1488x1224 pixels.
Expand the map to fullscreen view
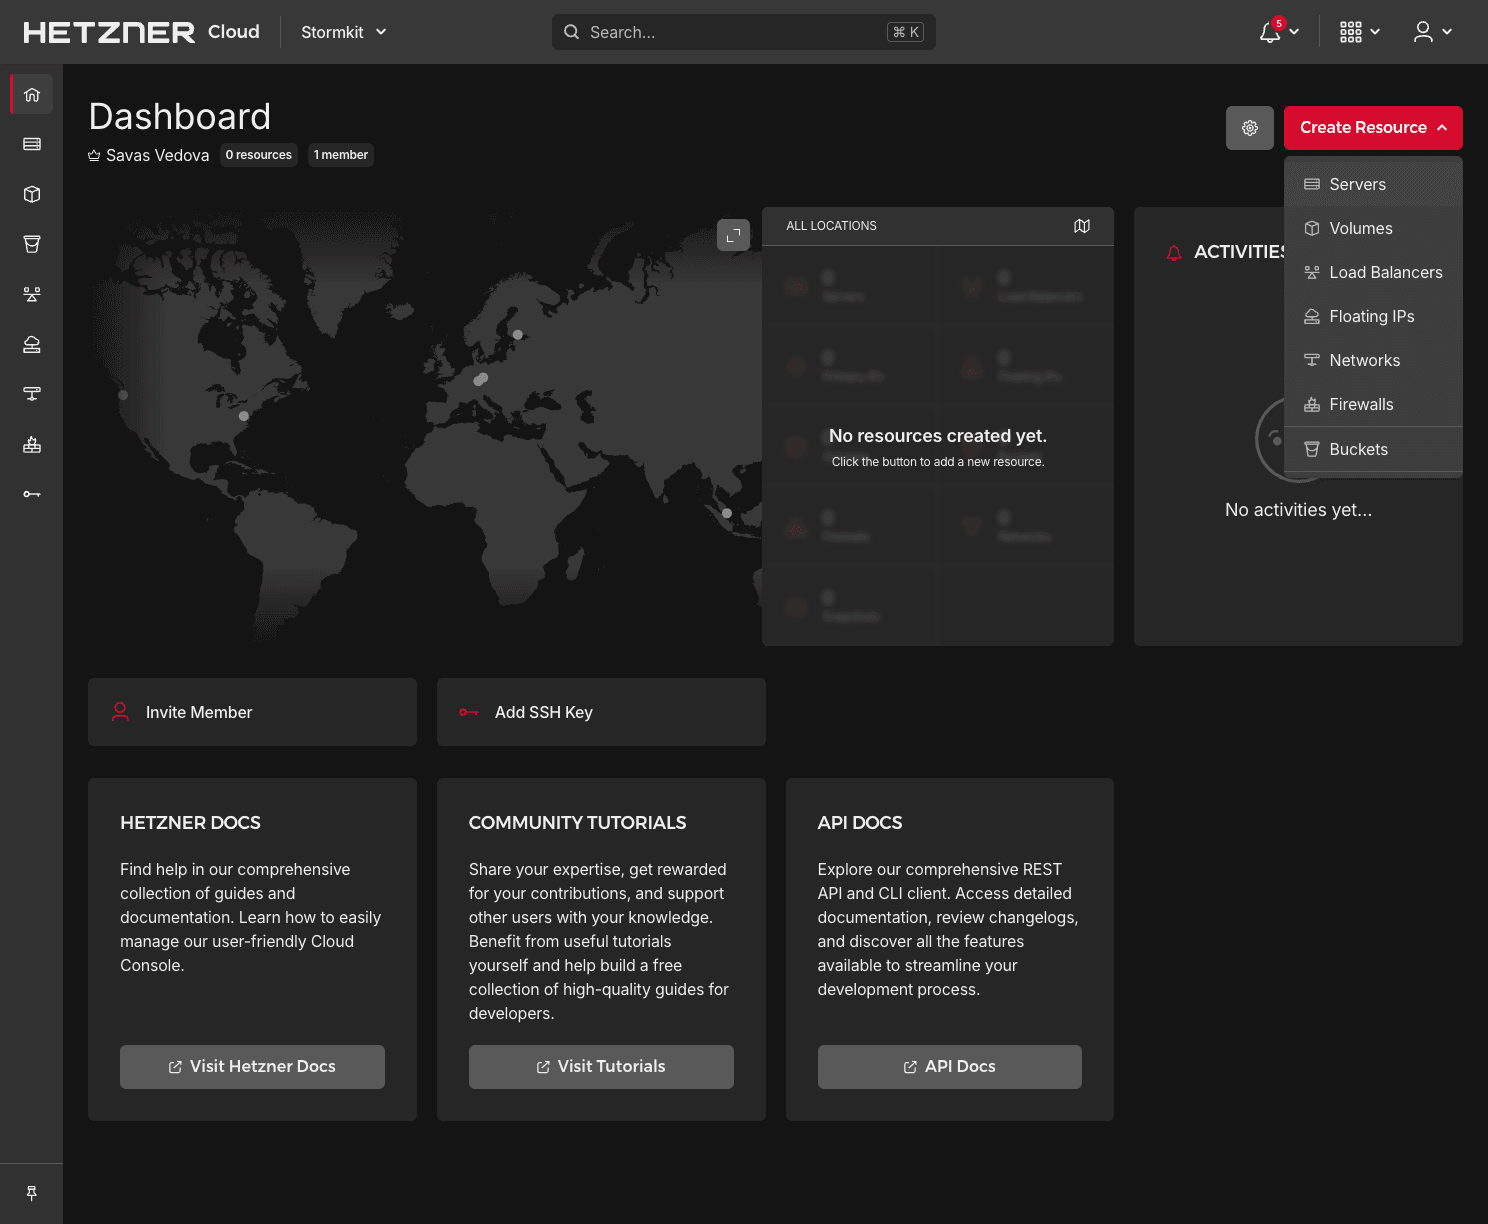click(x=733, y=235)
